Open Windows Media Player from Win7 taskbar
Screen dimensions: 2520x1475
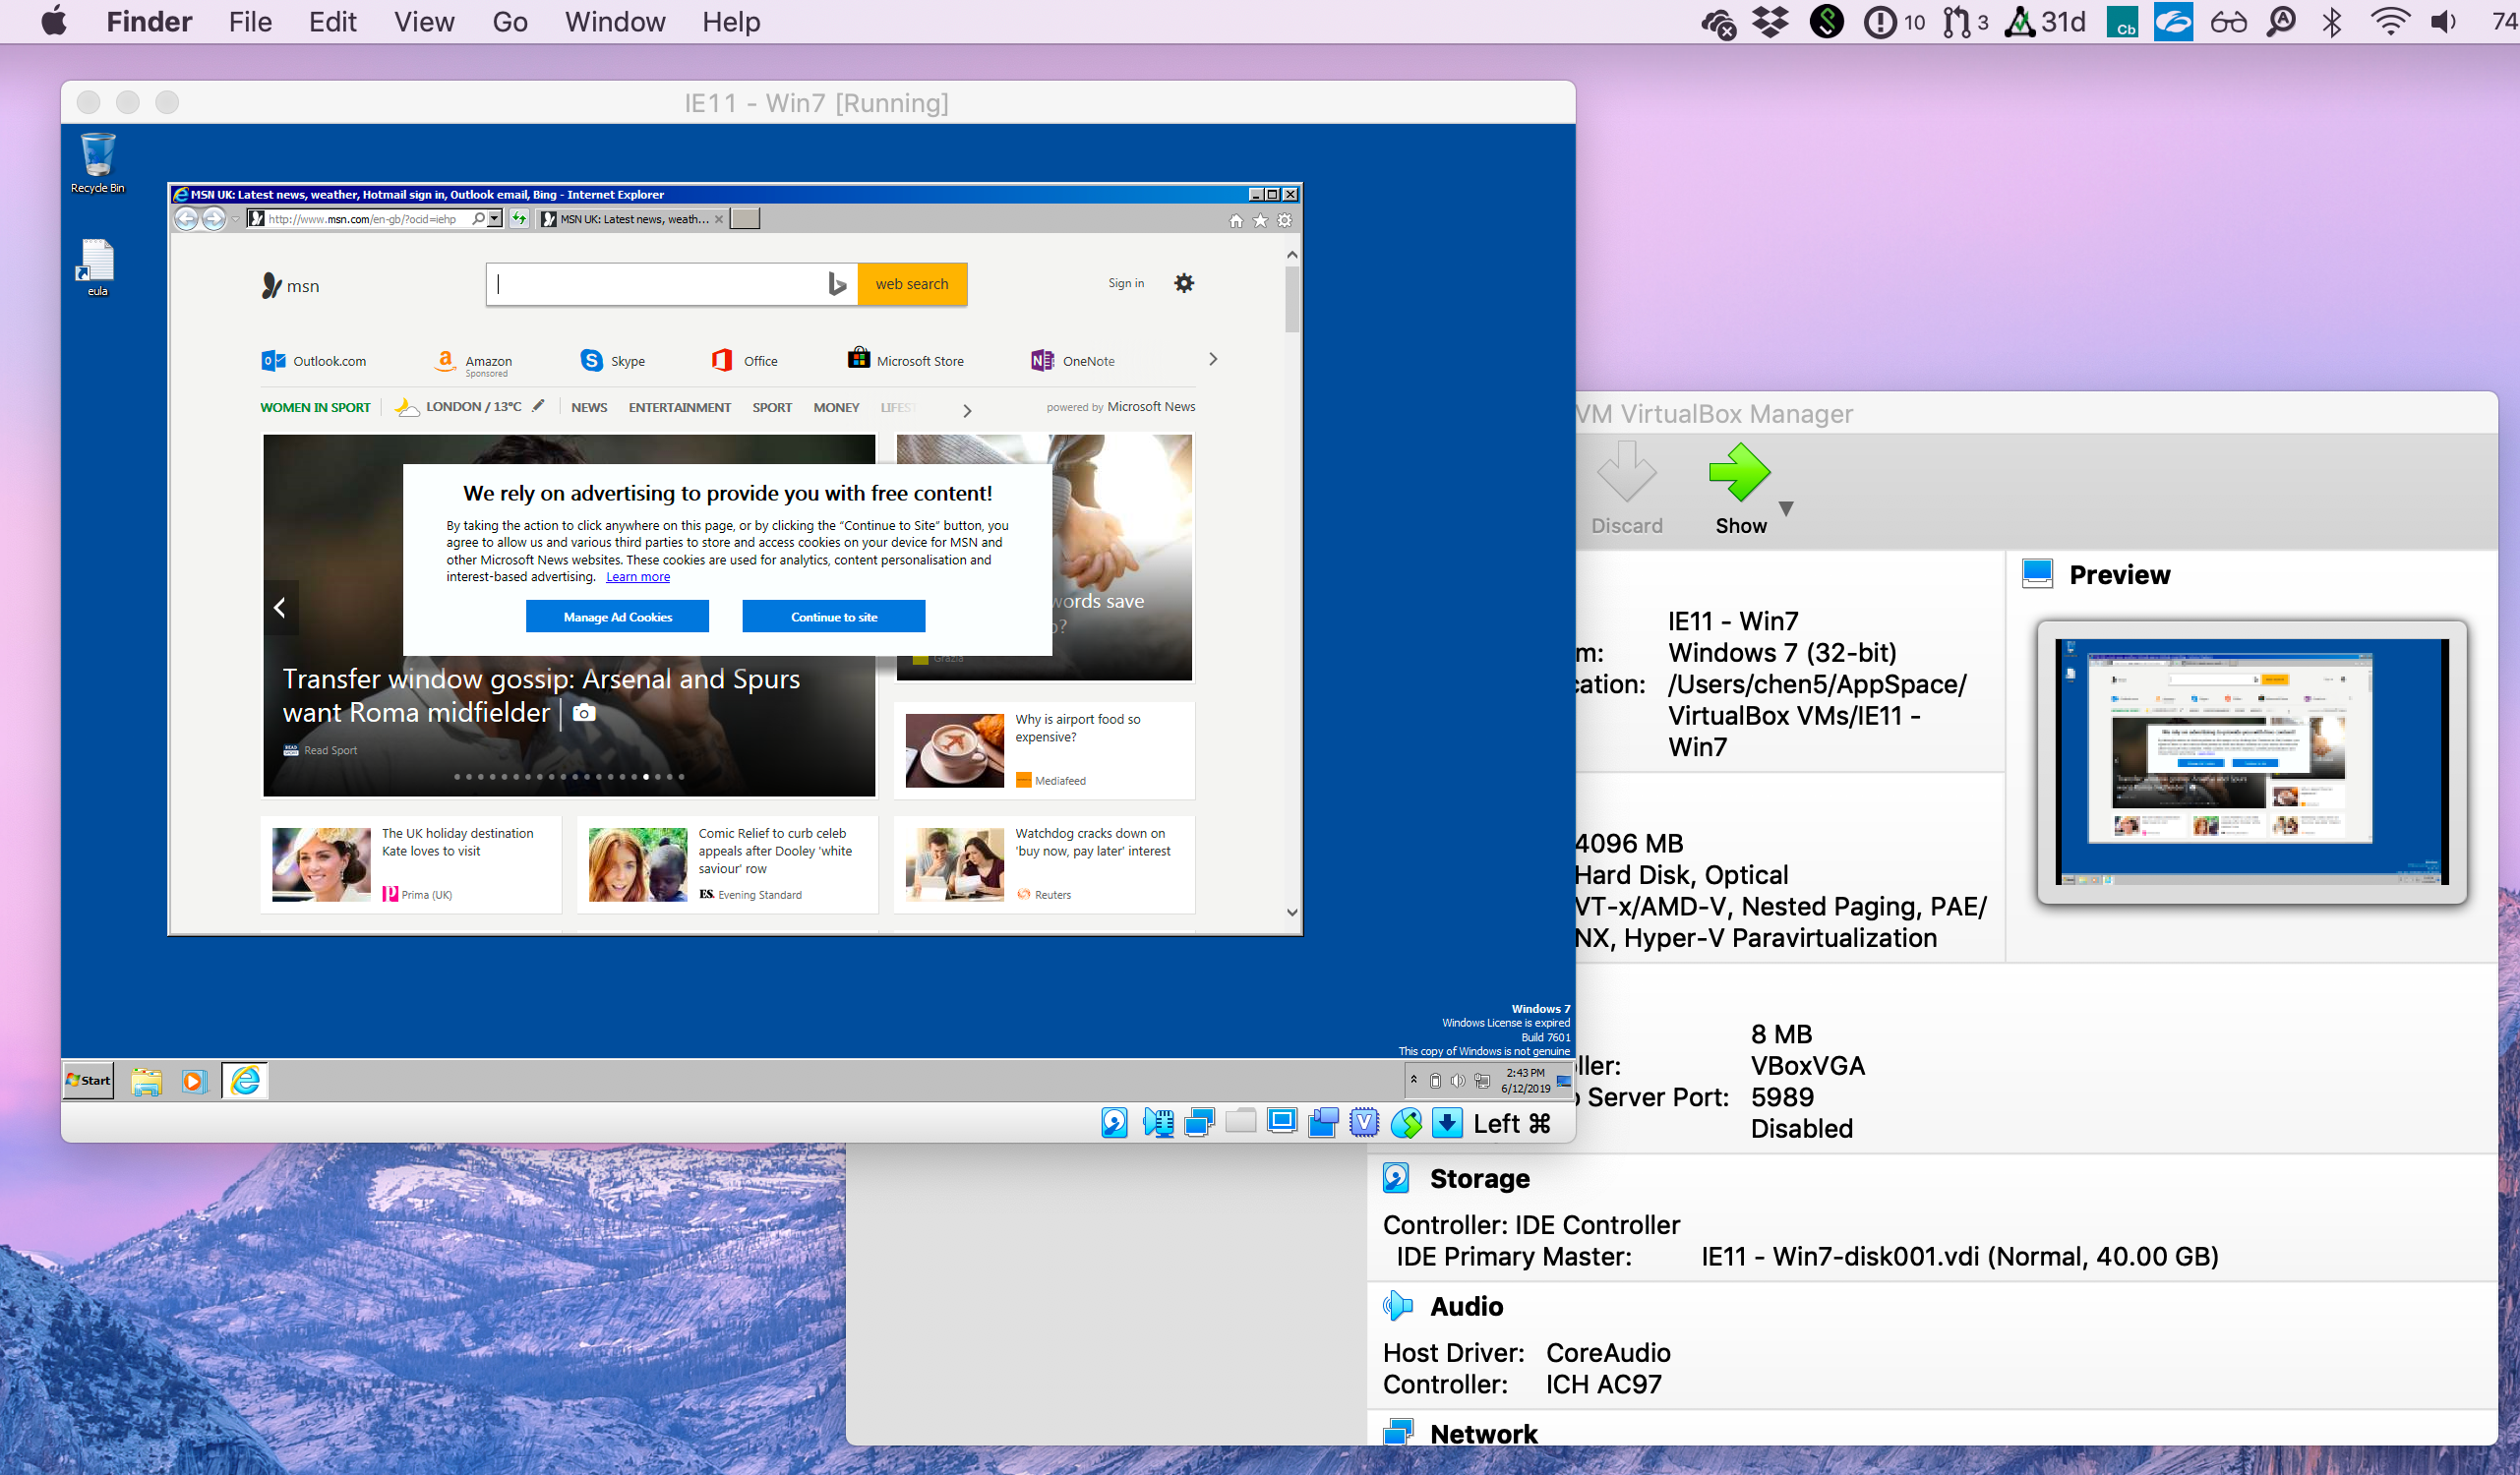[x=194, y=1081]
